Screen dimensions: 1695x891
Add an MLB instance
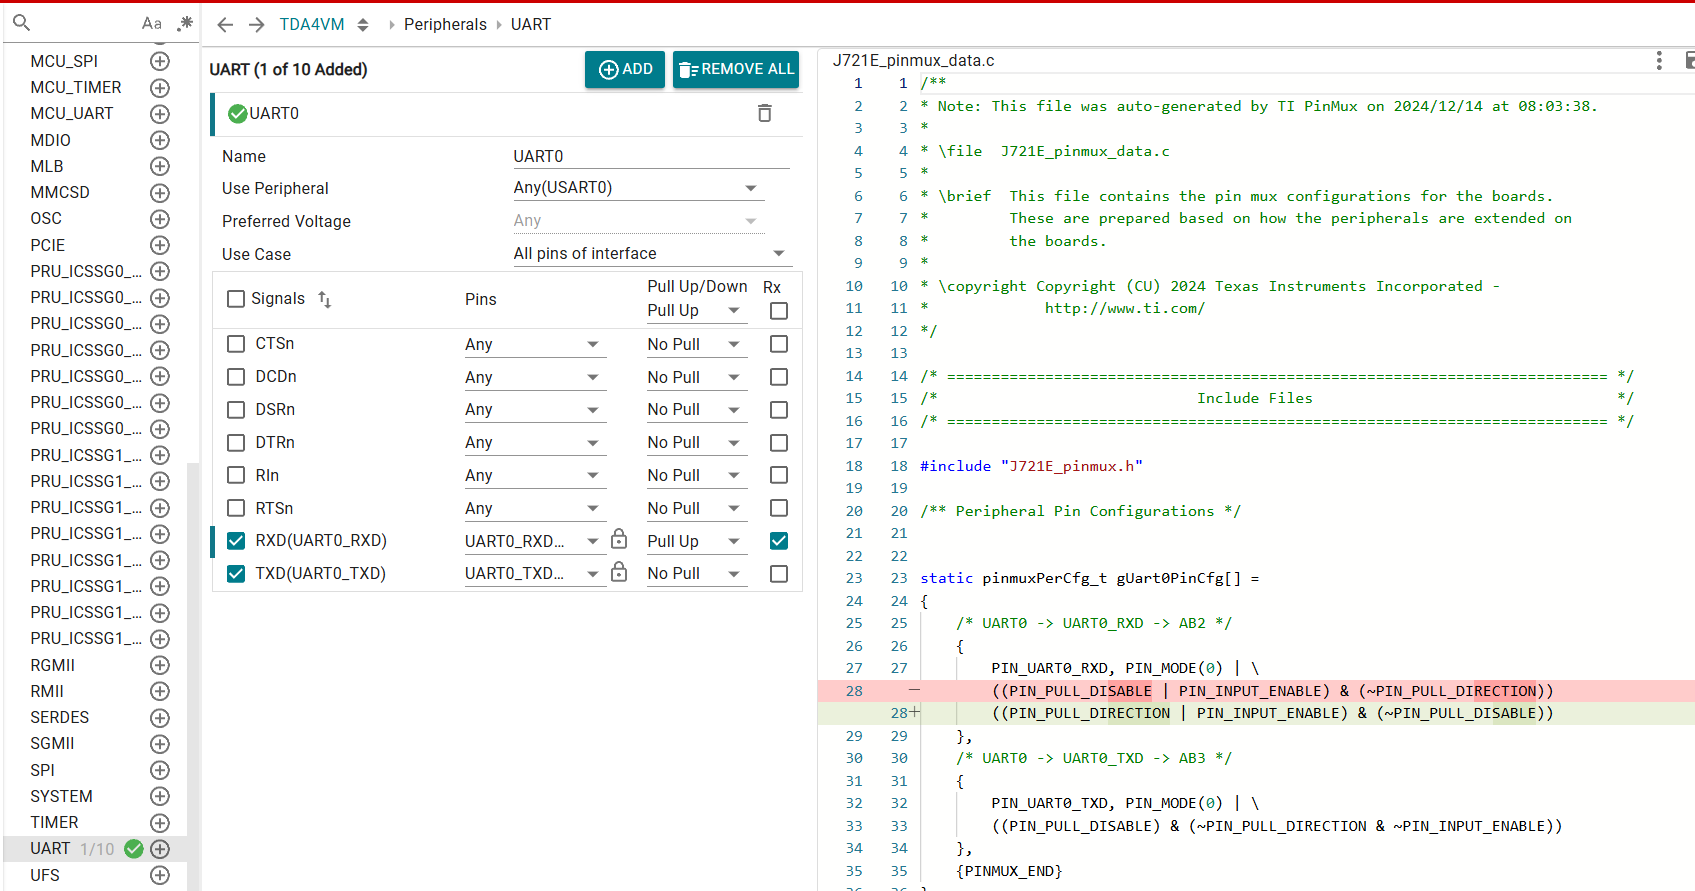pyautogui.click(x=160, y=166)
